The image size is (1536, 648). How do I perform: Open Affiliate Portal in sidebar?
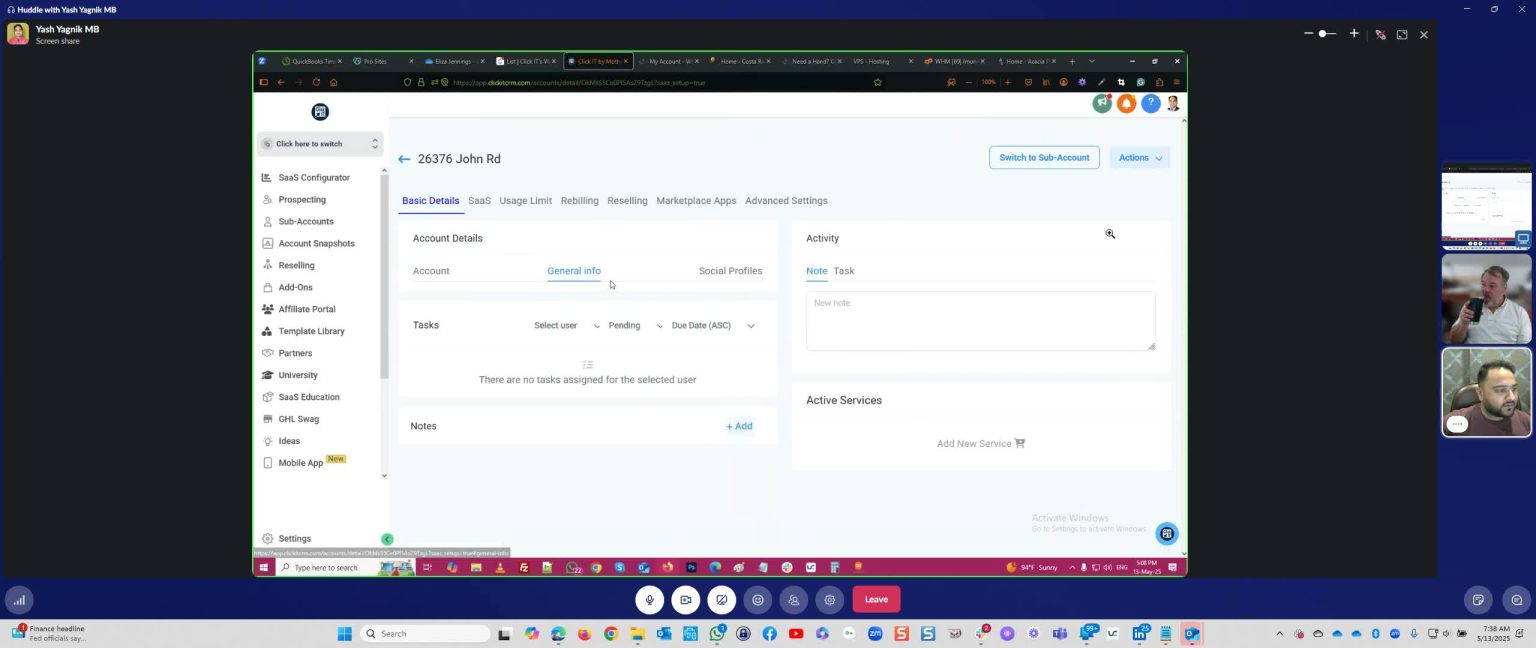click(306, 310)
